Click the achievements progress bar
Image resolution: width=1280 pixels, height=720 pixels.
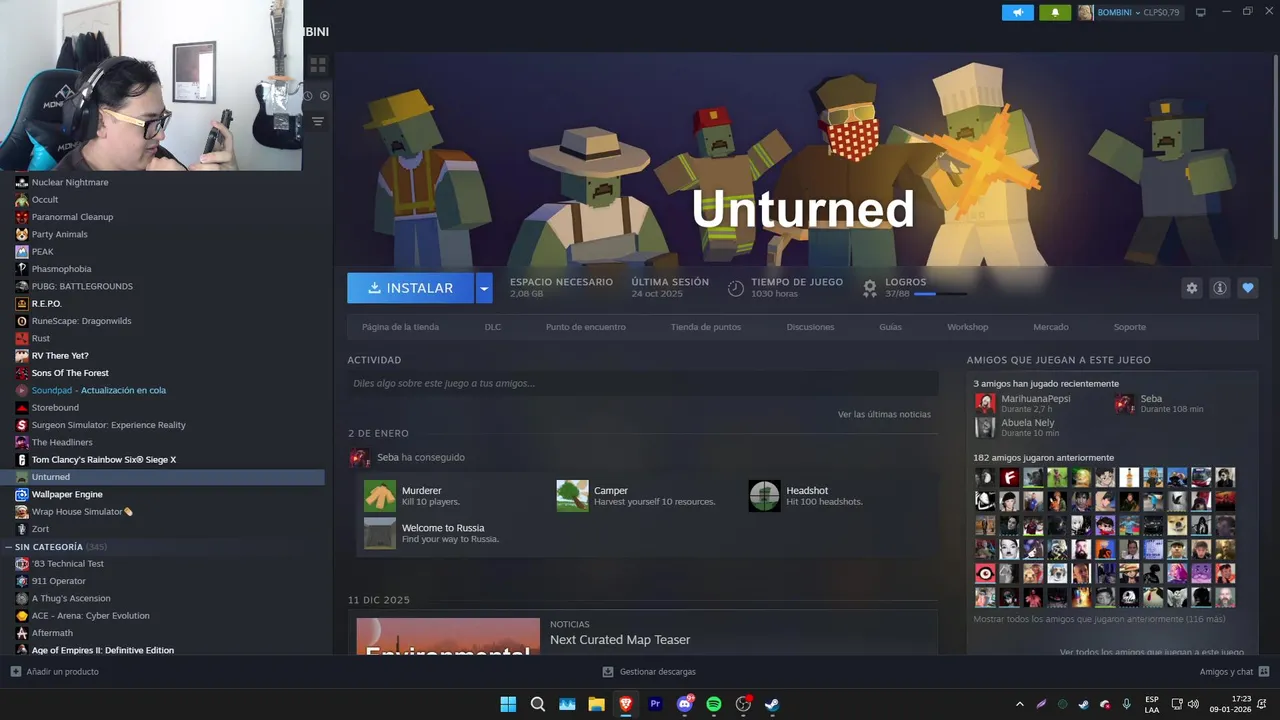(x=940, y=294)
